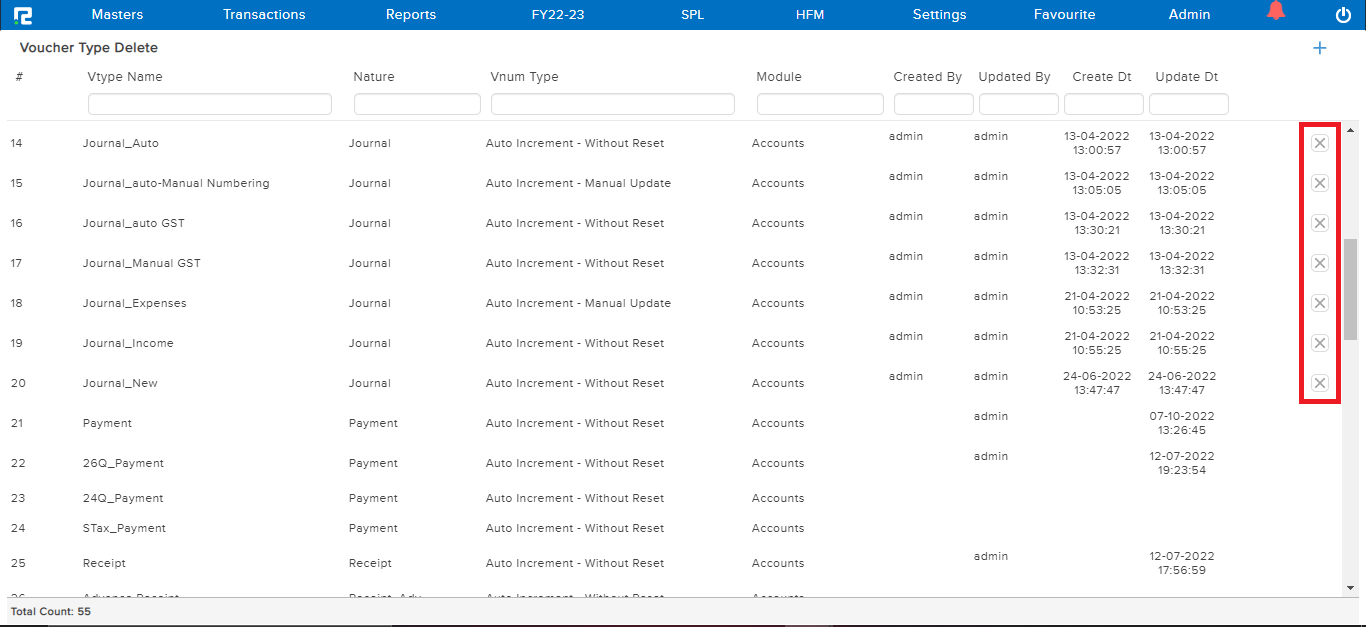This screenshot has height=627, width=1366.
Task: Open the Admin menu
Action: click(1189, 14)
